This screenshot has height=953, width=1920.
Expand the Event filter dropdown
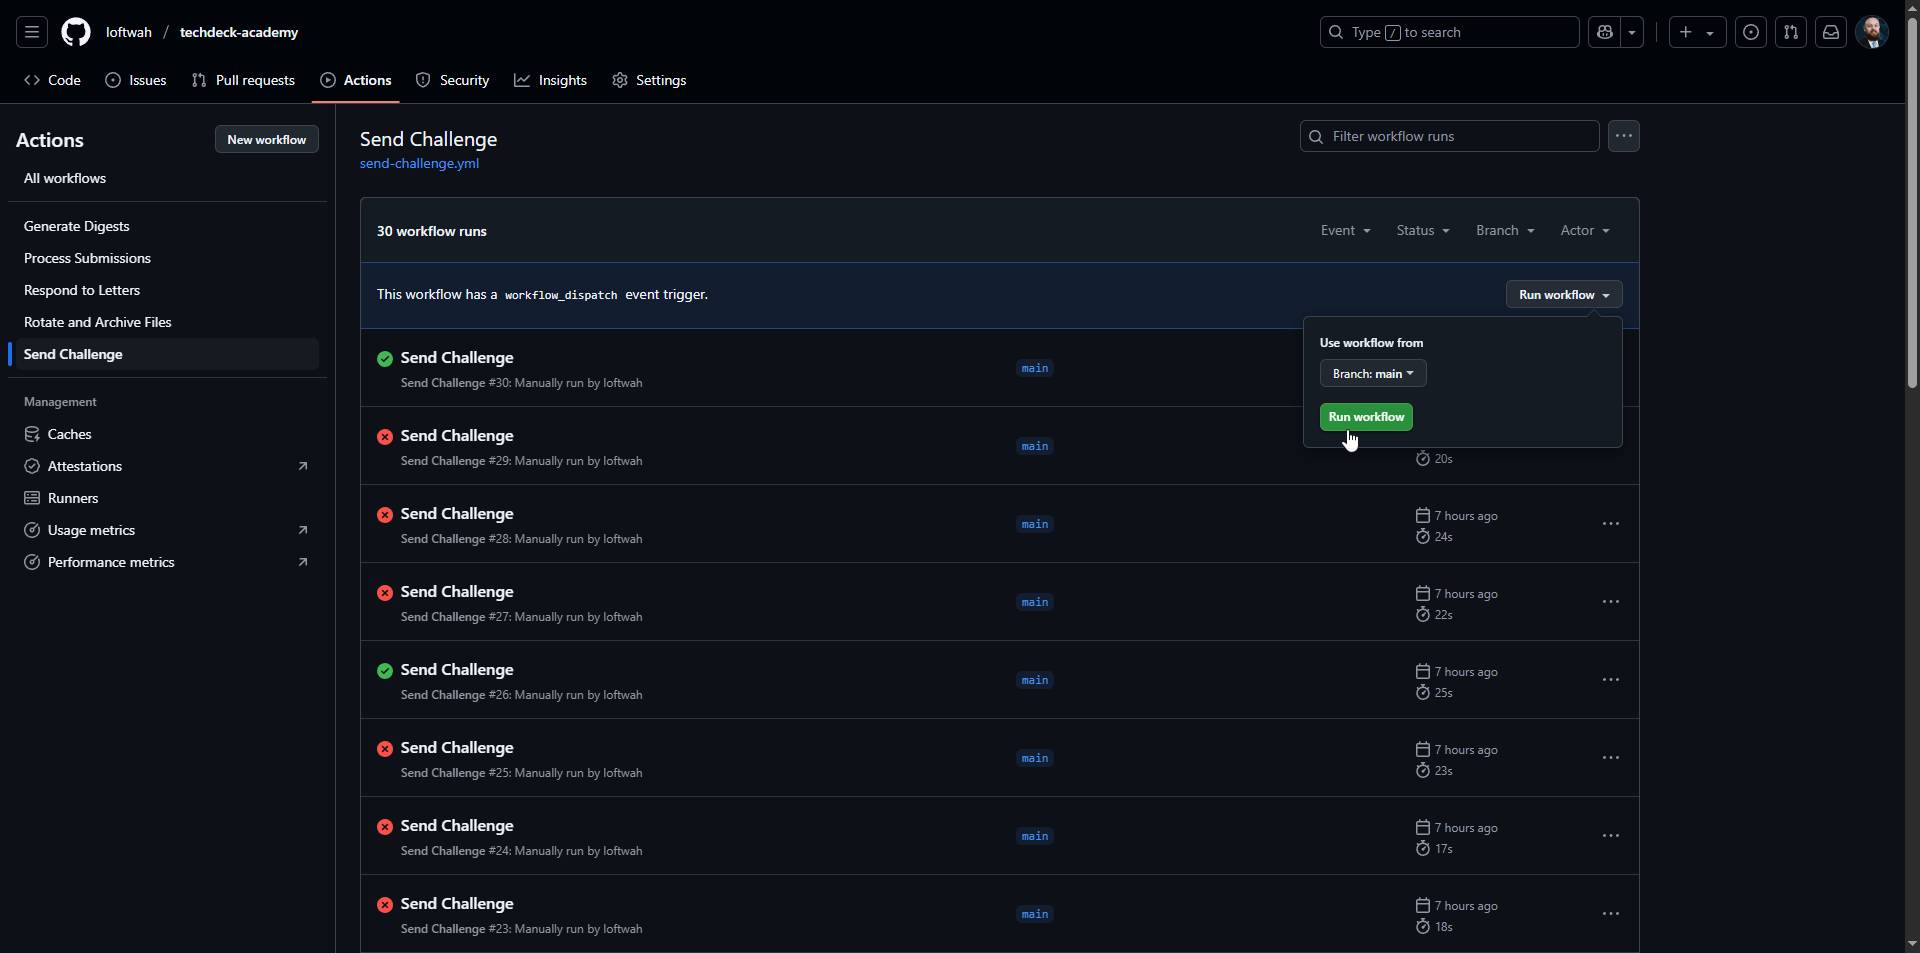[x=1345, y=231]
